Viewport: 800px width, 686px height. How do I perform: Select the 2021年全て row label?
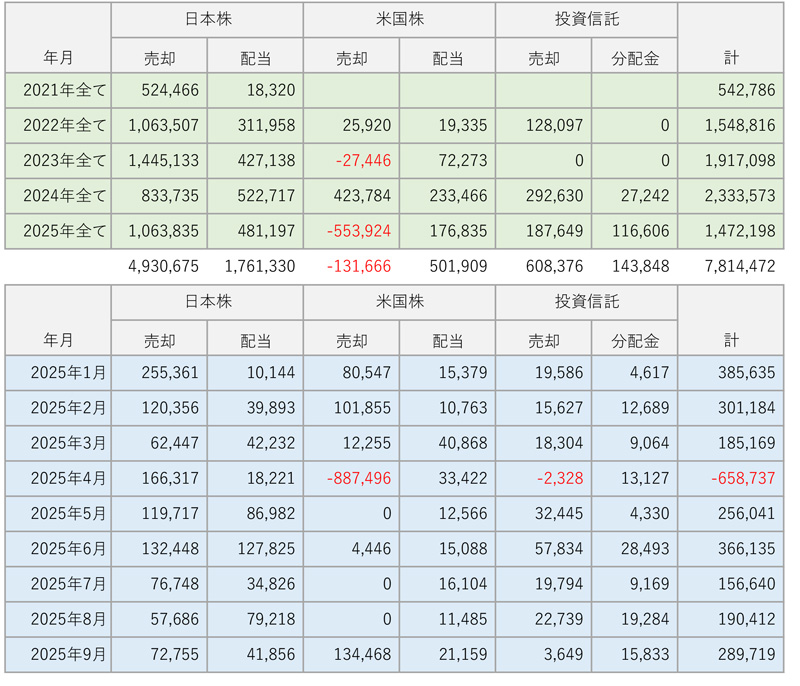coord(69,90)
